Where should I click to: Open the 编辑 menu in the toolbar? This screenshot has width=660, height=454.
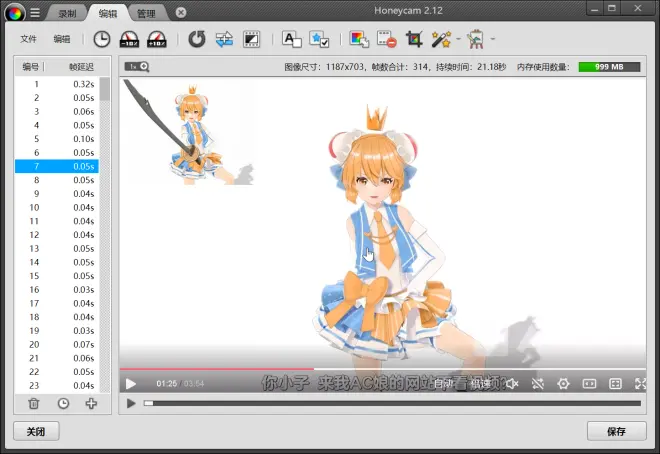pos(61,39)
